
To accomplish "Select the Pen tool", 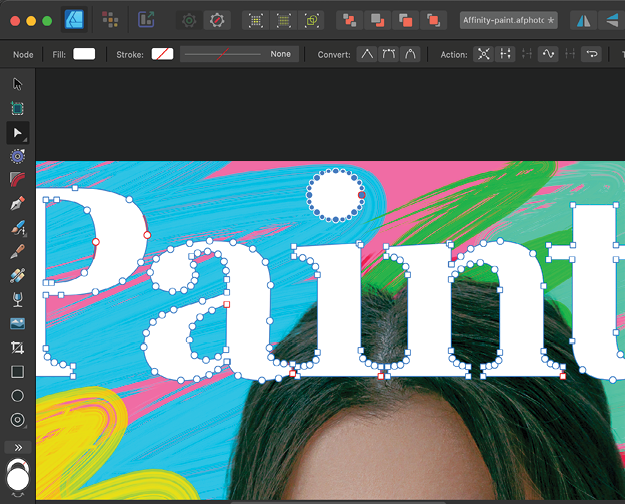I will [x=17, y=204].
